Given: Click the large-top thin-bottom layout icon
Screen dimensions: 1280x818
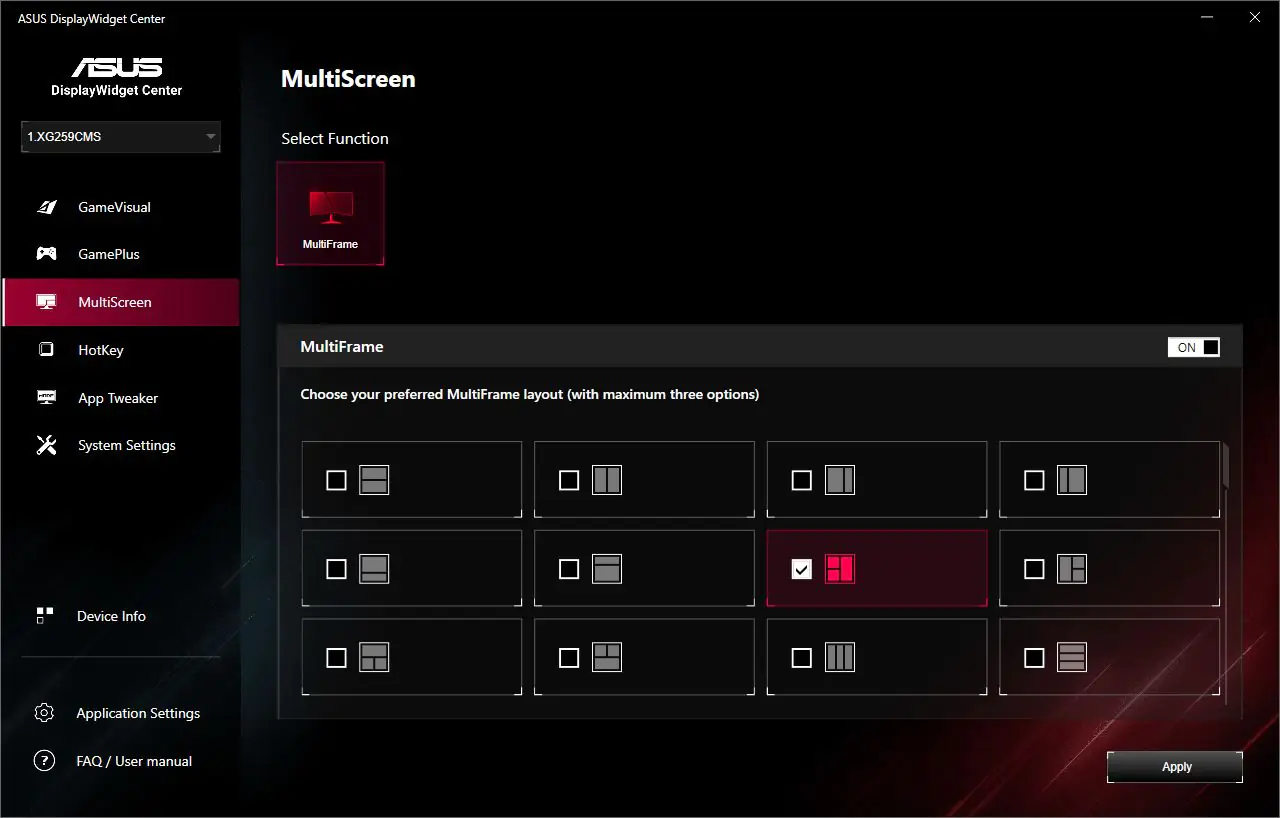Looking at the screenshot, I should (374, 569).
